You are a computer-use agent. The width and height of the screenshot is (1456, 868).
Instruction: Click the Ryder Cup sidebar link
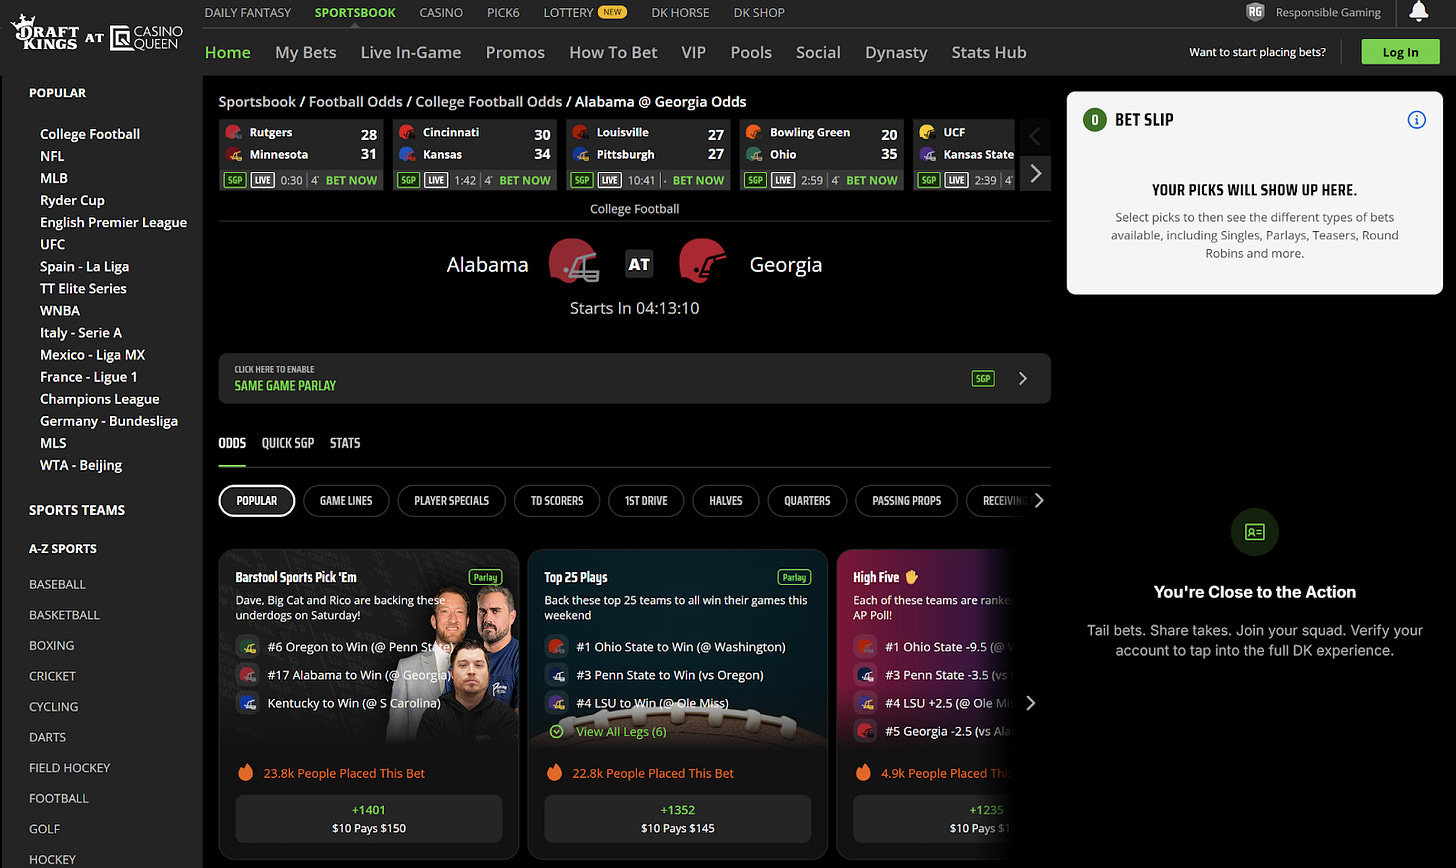coord(72,200)
